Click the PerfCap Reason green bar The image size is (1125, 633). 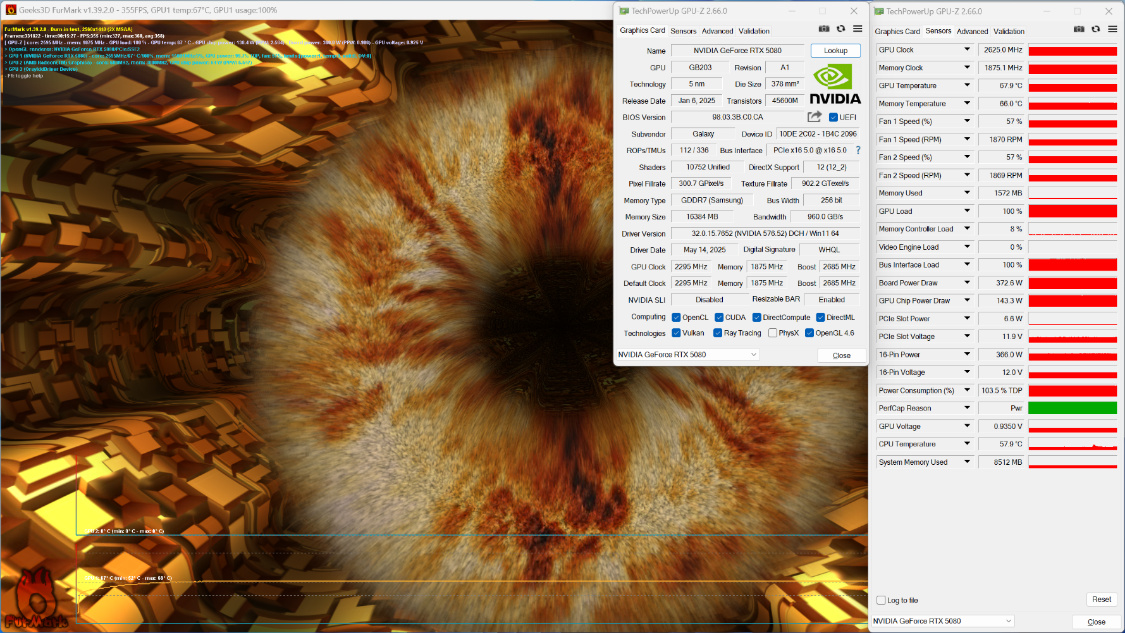coord(1073,408)
